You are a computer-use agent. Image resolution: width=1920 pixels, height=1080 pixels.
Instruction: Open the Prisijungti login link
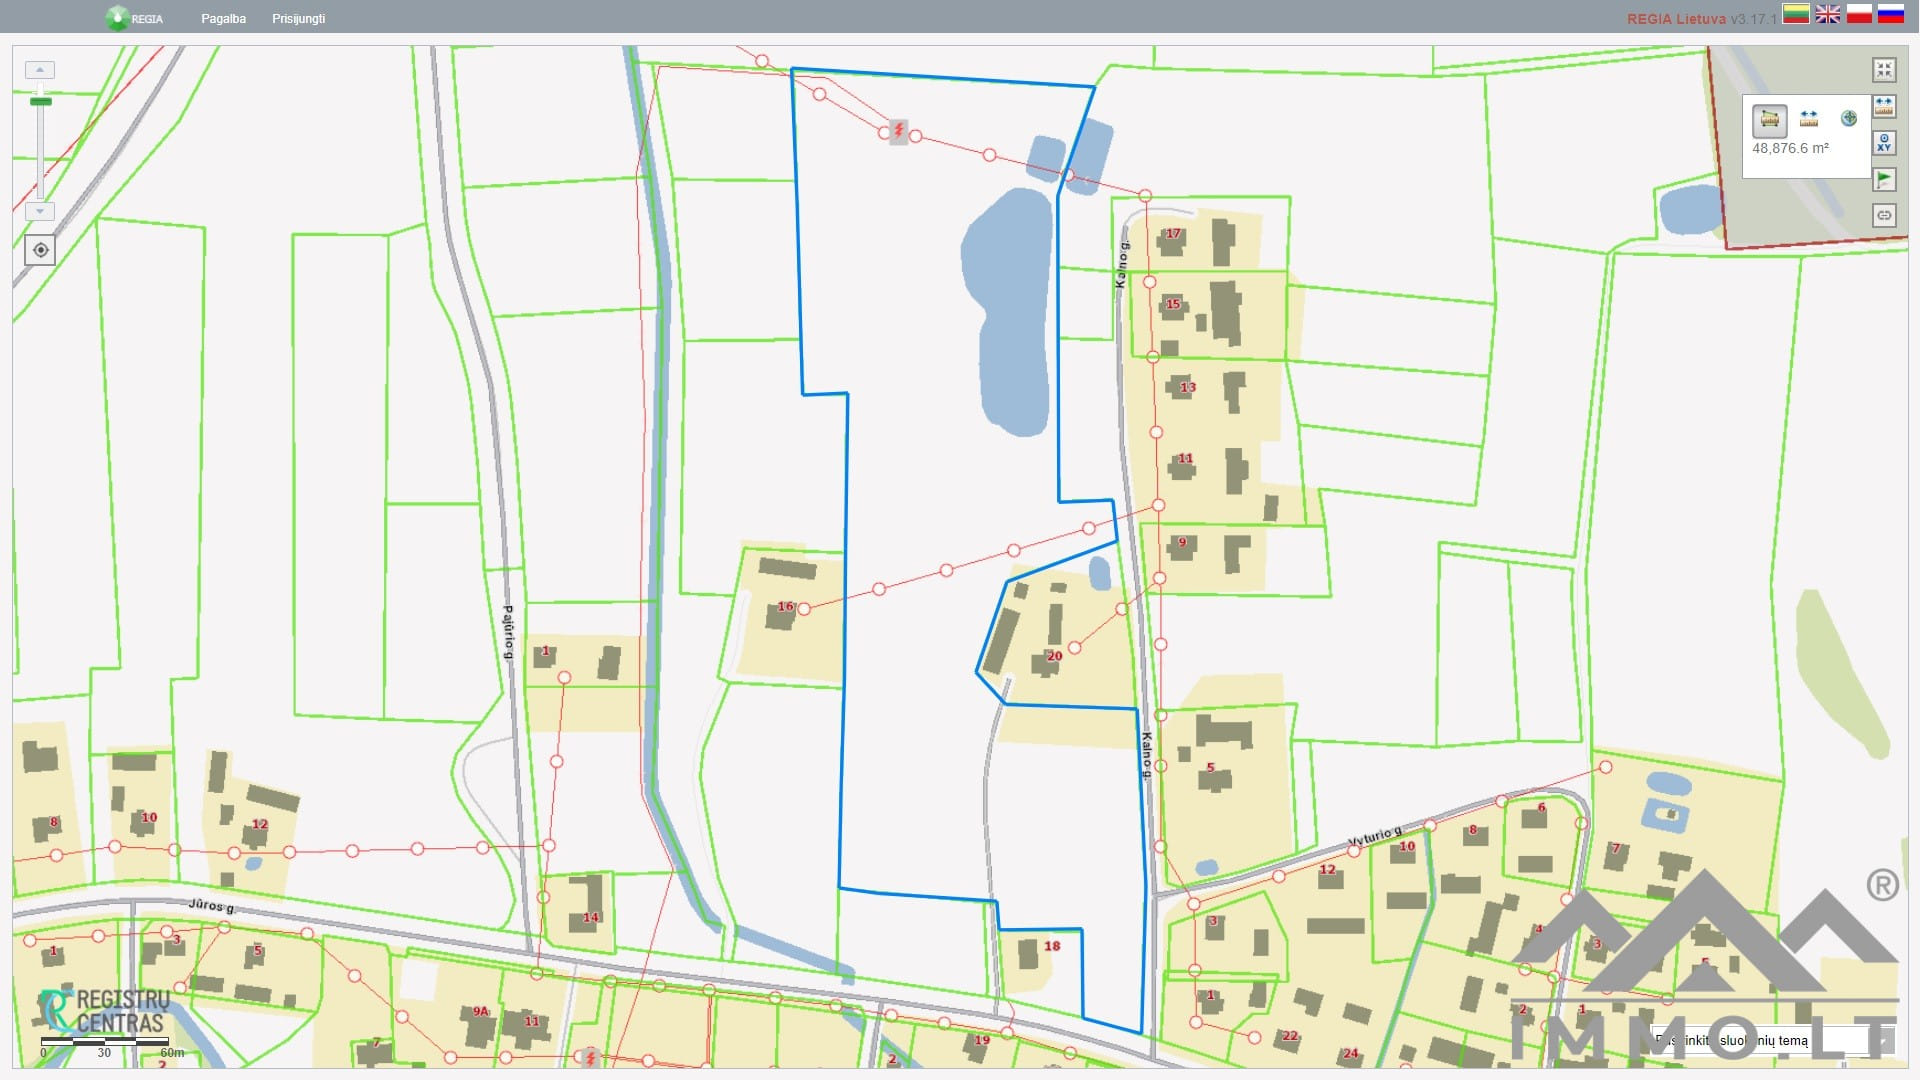point(298,18)
